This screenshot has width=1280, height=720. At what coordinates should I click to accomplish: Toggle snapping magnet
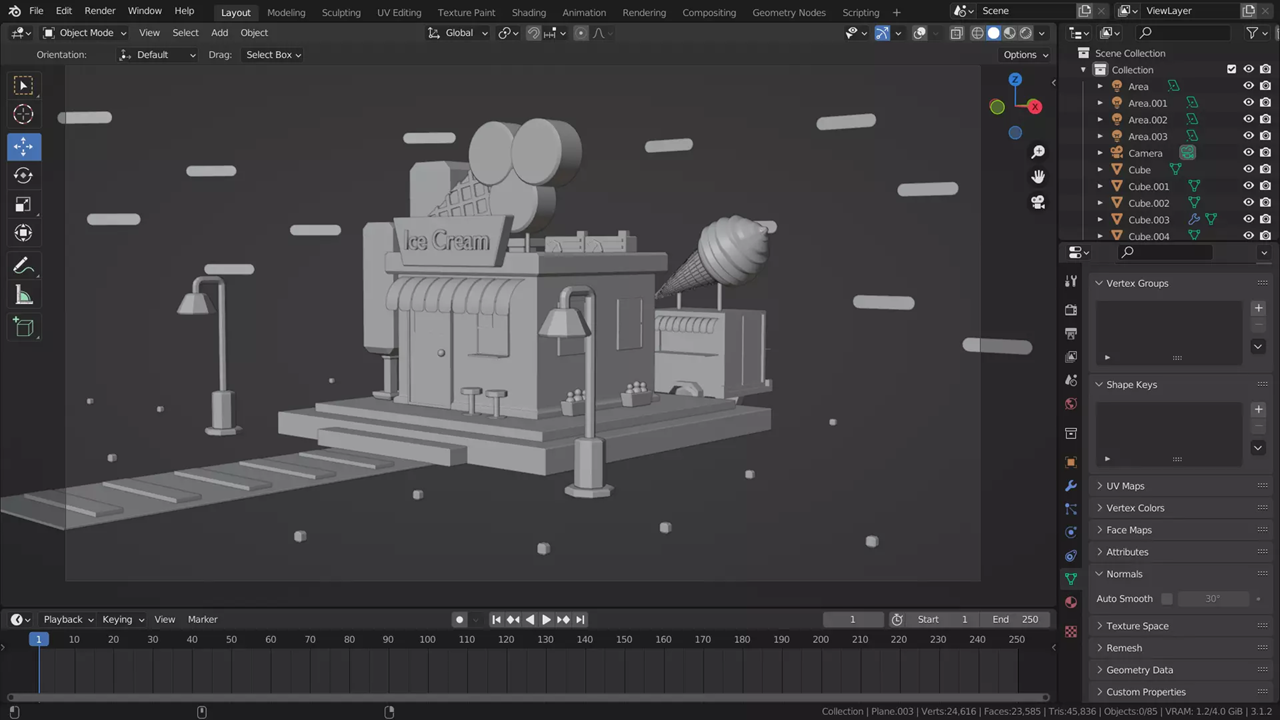pos(533,33)
